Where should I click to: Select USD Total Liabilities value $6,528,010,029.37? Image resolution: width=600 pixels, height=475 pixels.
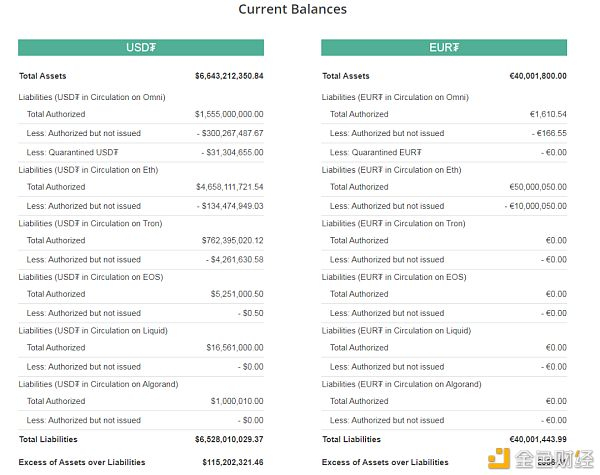pos(229,439)
